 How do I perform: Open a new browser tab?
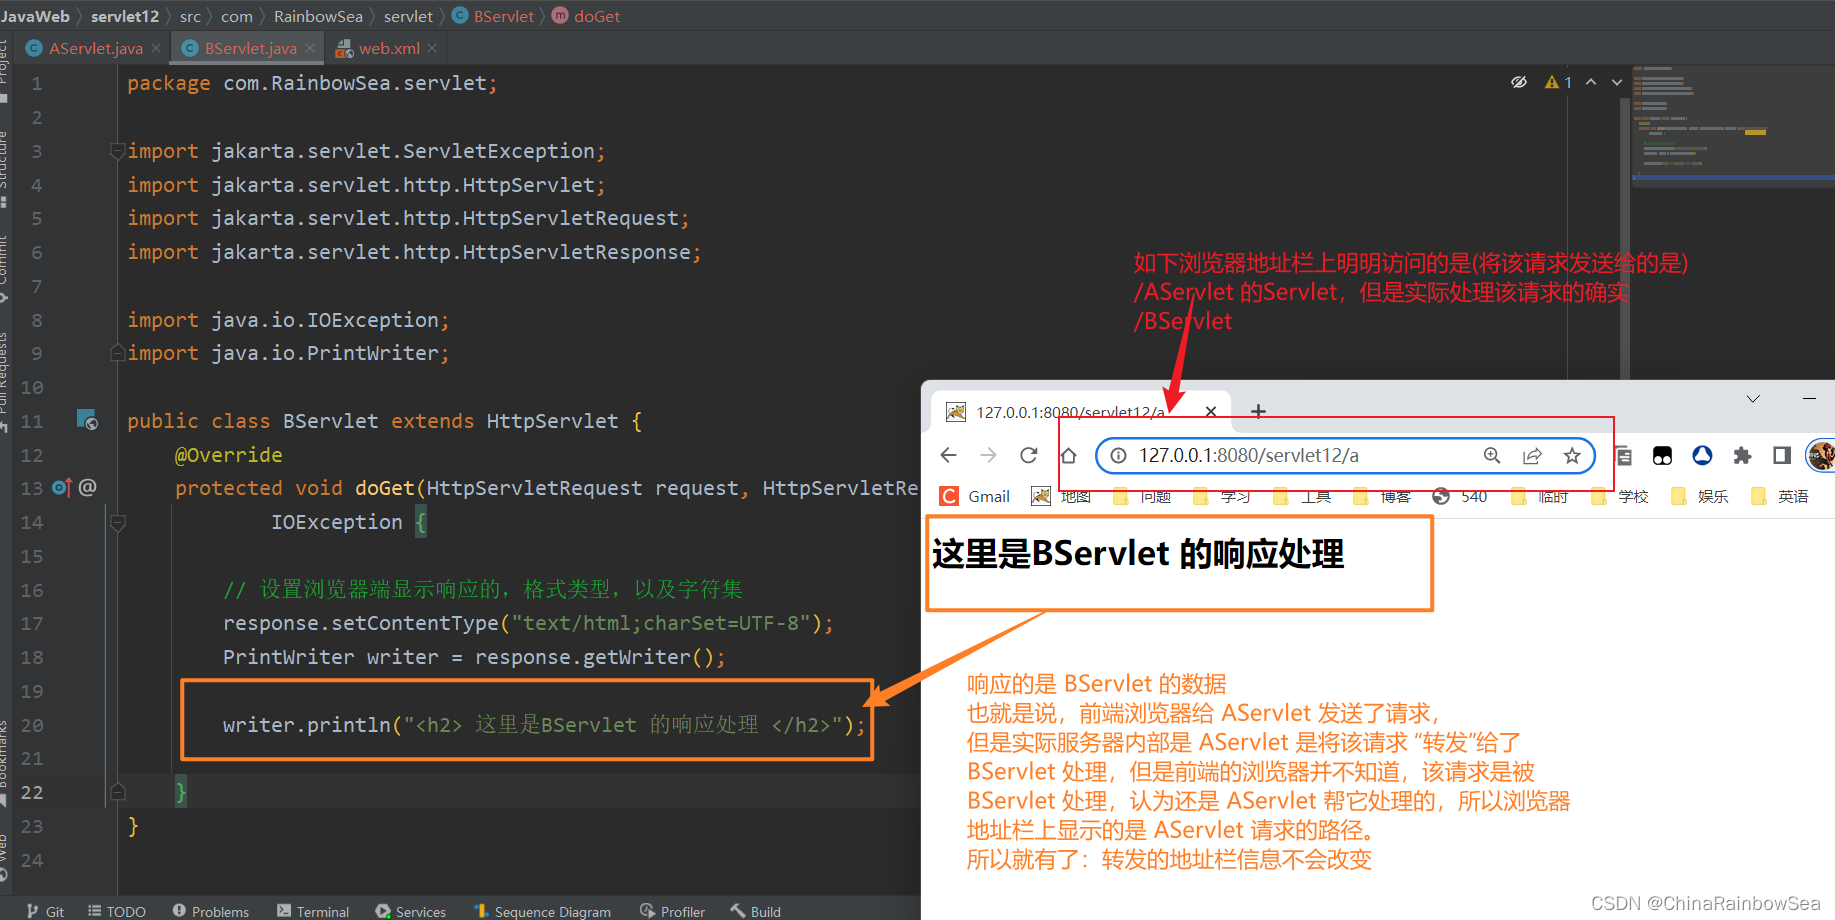pos(1258,411)
